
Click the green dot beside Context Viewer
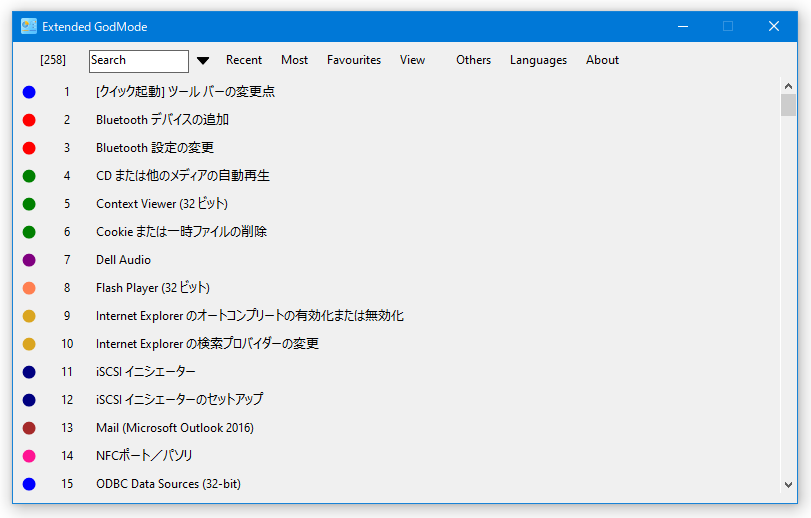click(29, 204)
